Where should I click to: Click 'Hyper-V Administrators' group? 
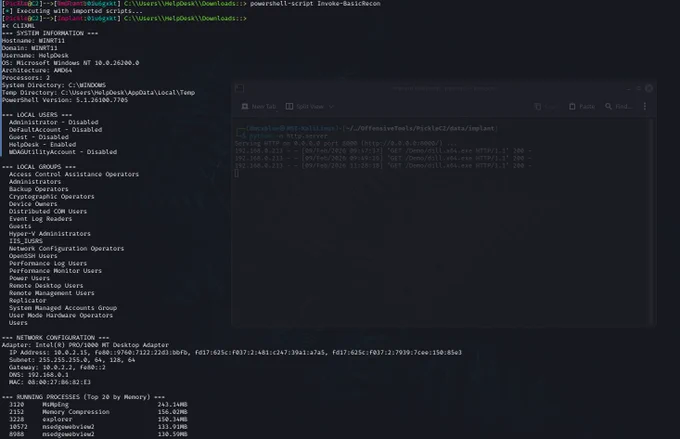click(50, 233)
